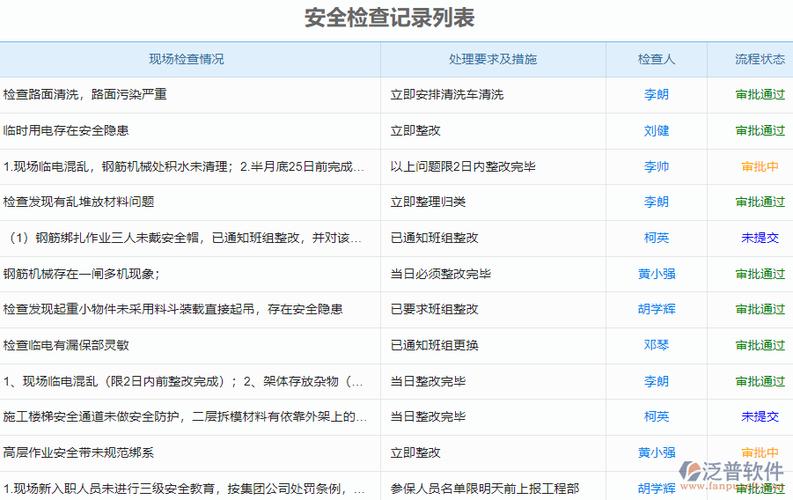Select the text 高层作业安全带未规范绑系

(x=78, y=452)
